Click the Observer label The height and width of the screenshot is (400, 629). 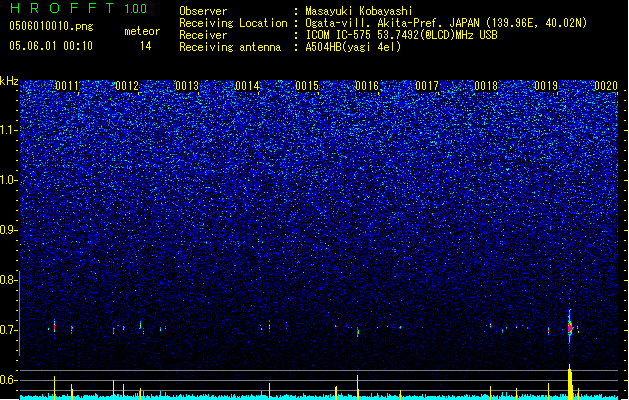[203, 11]
